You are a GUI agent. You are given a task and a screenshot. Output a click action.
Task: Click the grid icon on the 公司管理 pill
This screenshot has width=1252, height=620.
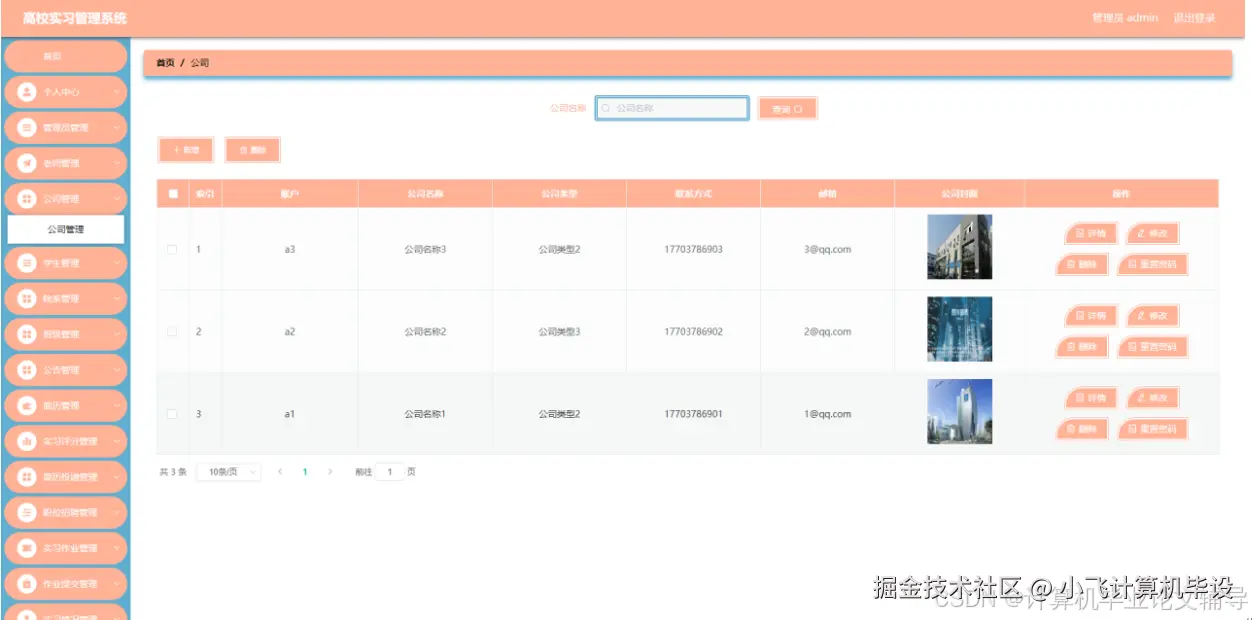(27, 199)
